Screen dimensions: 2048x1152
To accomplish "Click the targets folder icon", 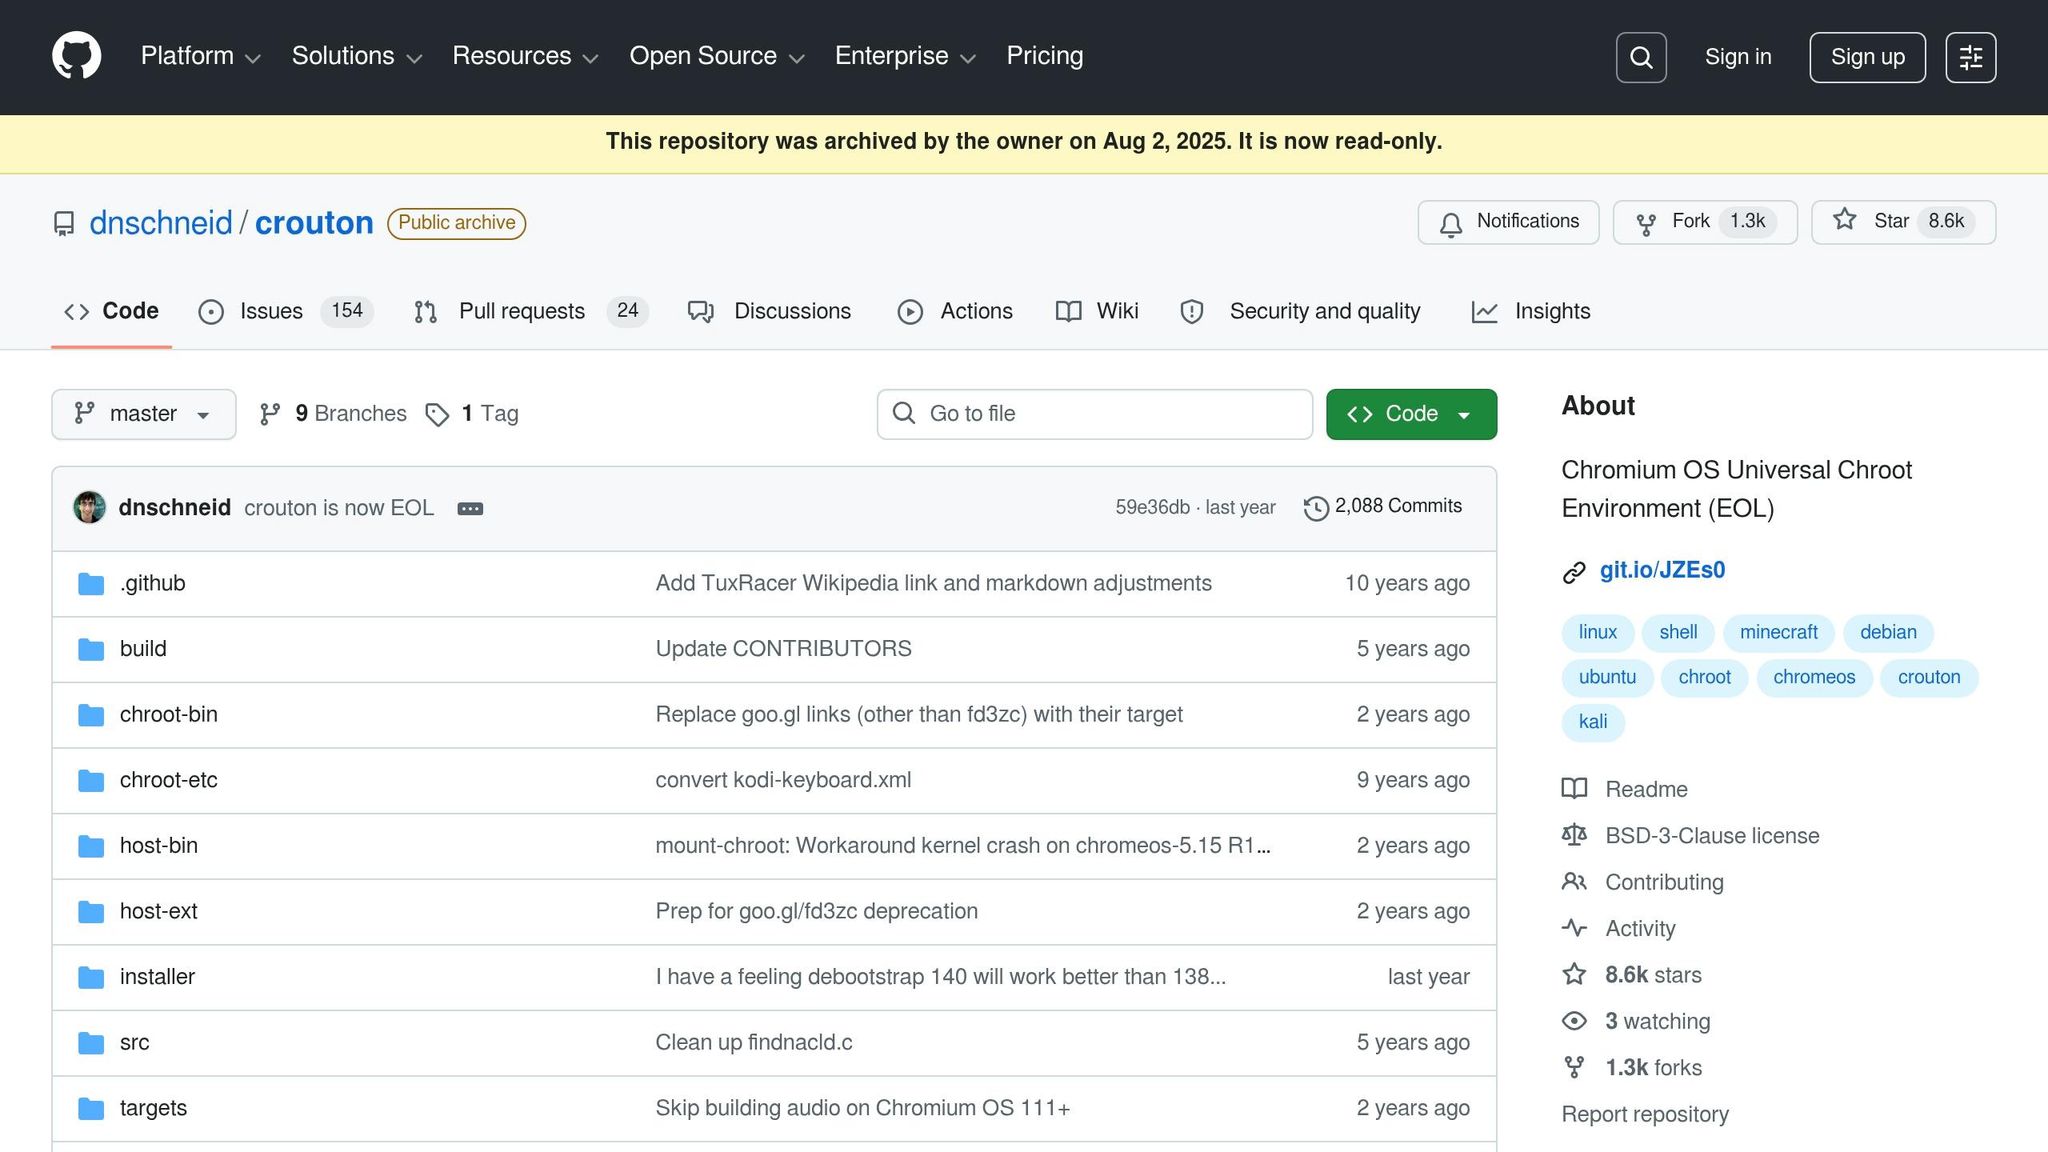I will pyautogui.click(x=91, y=1109).
